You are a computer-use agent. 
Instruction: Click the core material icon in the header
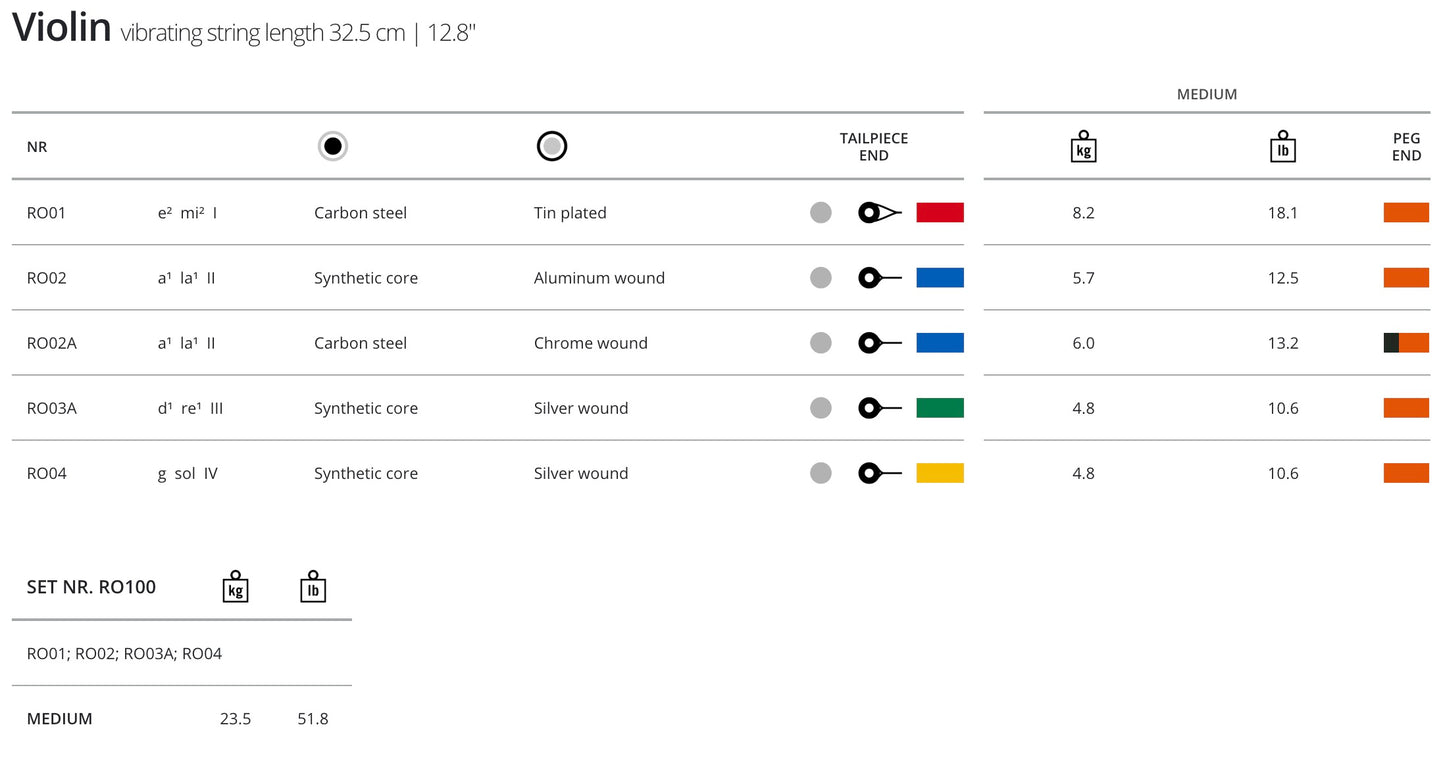pyautogui.click(x=333, y=147)
